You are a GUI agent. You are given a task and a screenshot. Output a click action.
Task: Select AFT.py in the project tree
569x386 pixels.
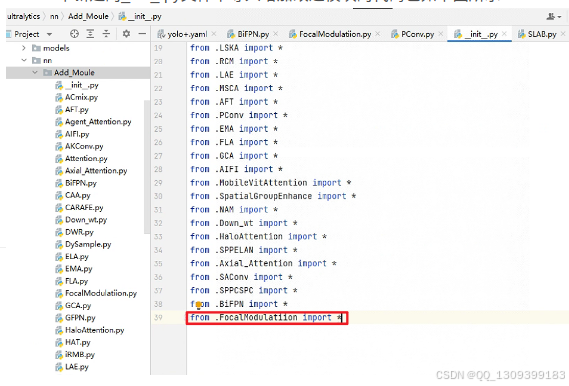(72, 110)
